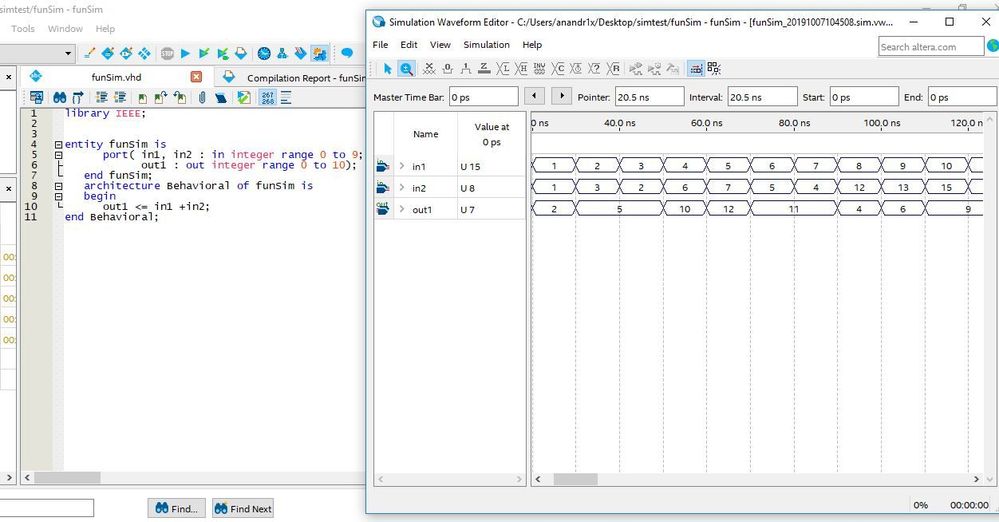Select the Zoom tool in waveform toolbar
Viewport: 999px width, 522px height.
point(407,68)
